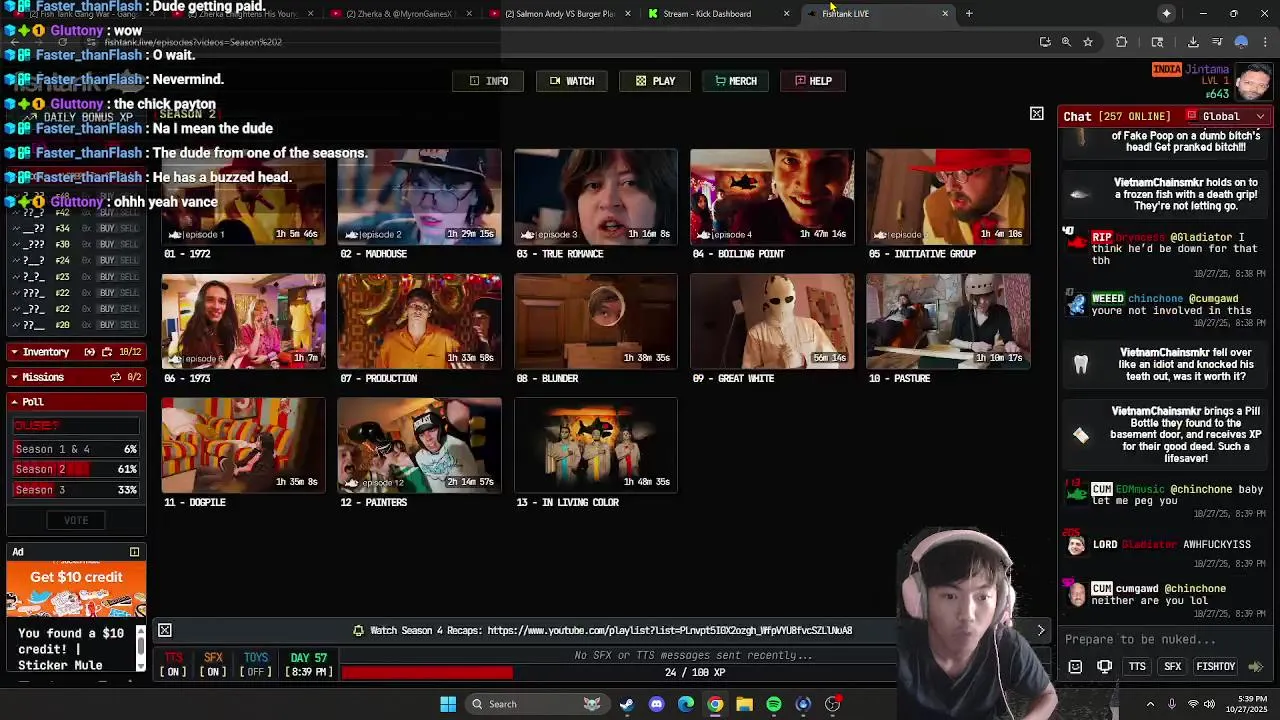
Task: Switch to Zherka & @MyronGainesX browser tab
Action: [x=398, y=14]
